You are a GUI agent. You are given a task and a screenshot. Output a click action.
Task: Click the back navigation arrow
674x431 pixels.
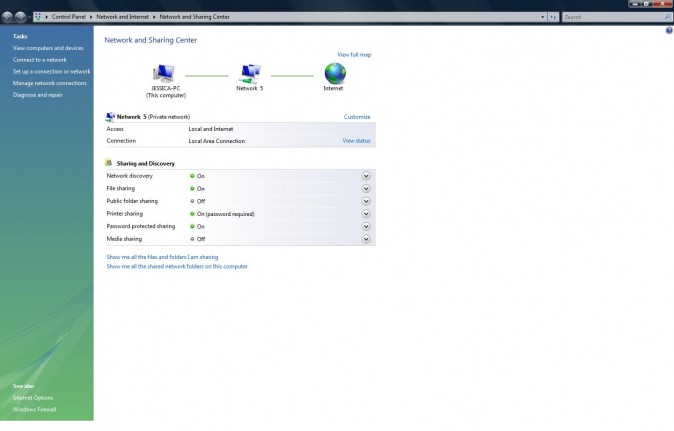8,17
